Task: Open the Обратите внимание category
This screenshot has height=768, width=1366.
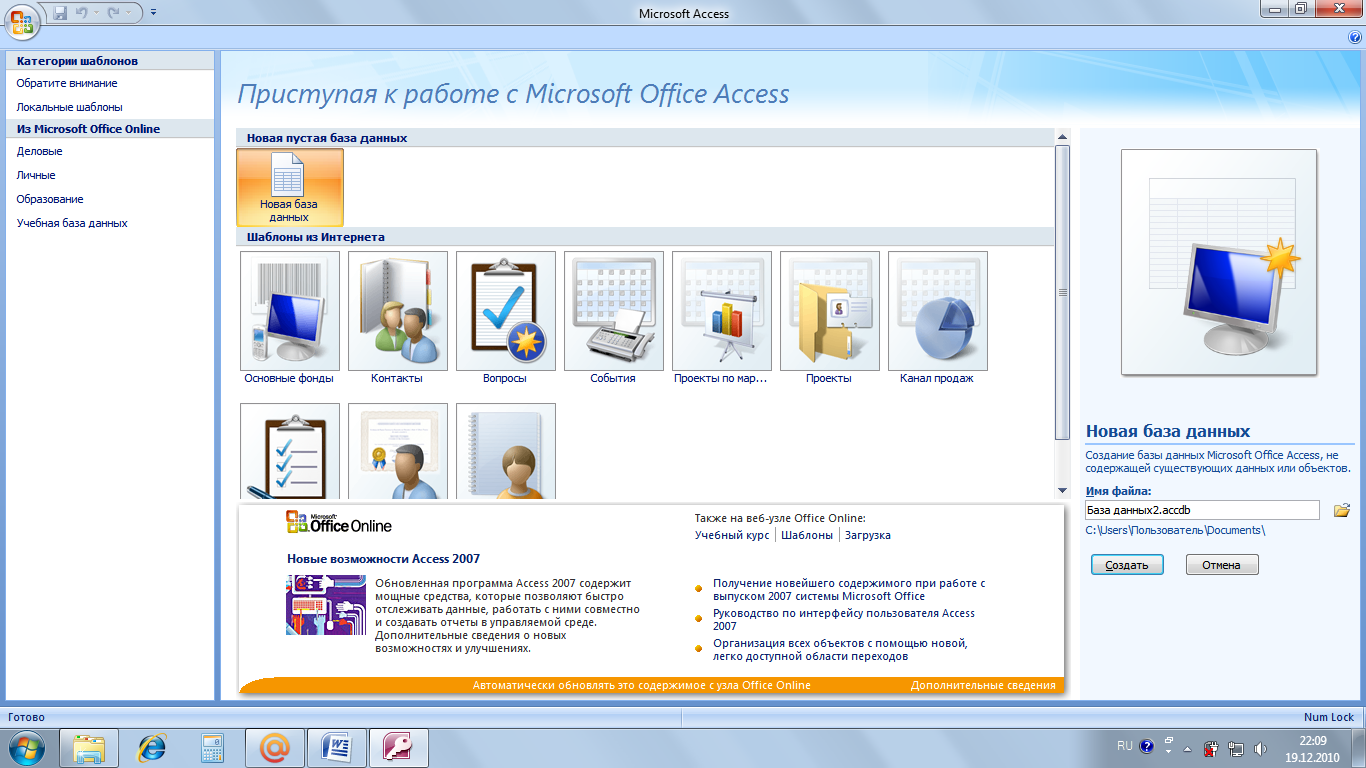Action: 67,83
